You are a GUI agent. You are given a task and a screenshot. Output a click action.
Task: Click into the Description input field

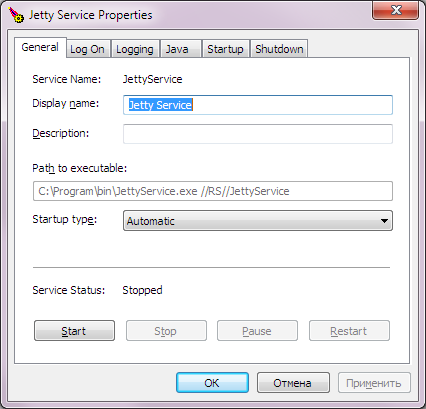pos(258,134)
